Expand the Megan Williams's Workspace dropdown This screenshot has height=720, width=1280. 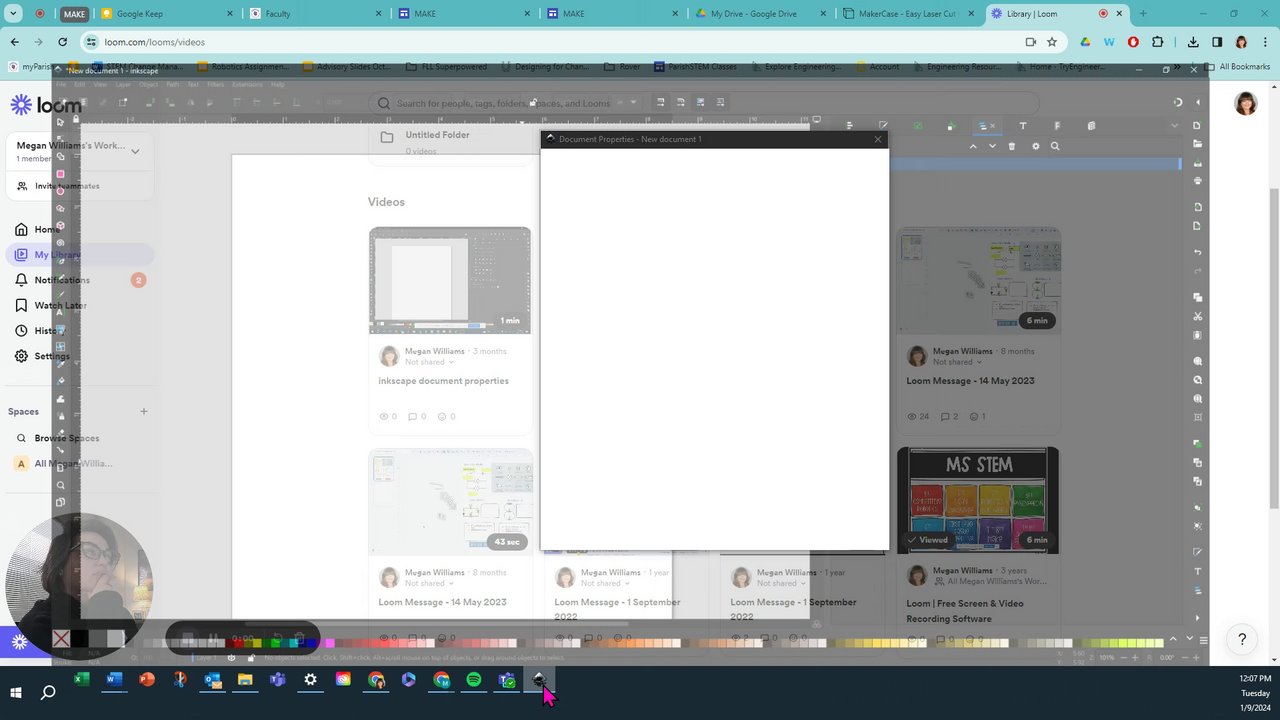pyautogui.click(x=135, y=151)
